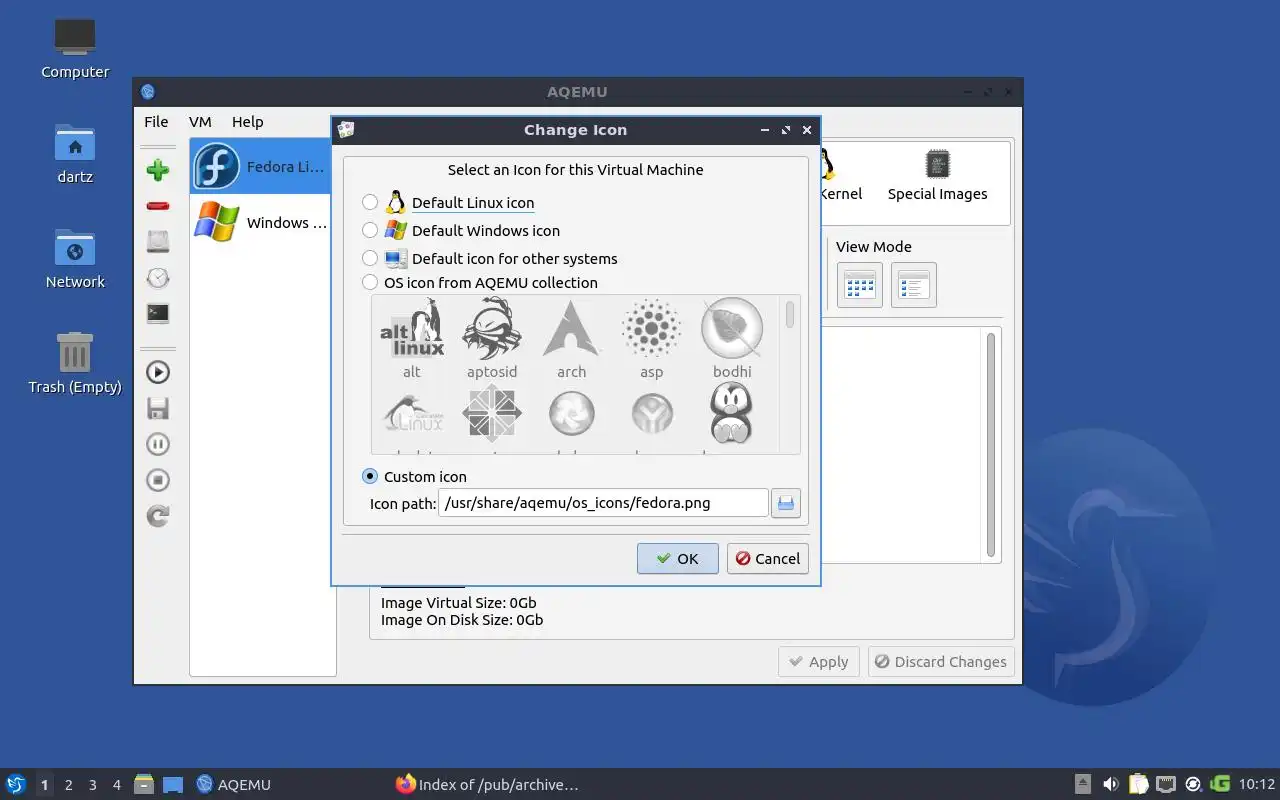The width and height of the screenshot is (1280, 800).
Task: Click Apply in AQEMU main window
Action: point(818,662)
